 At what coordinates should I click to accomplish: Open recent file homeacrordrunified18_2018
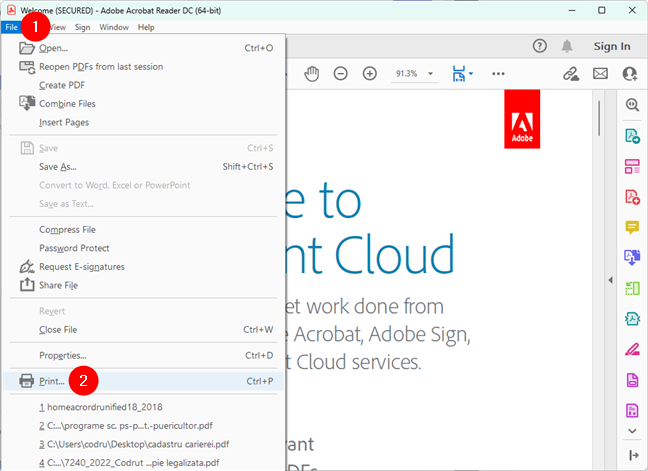pos(100,407)
